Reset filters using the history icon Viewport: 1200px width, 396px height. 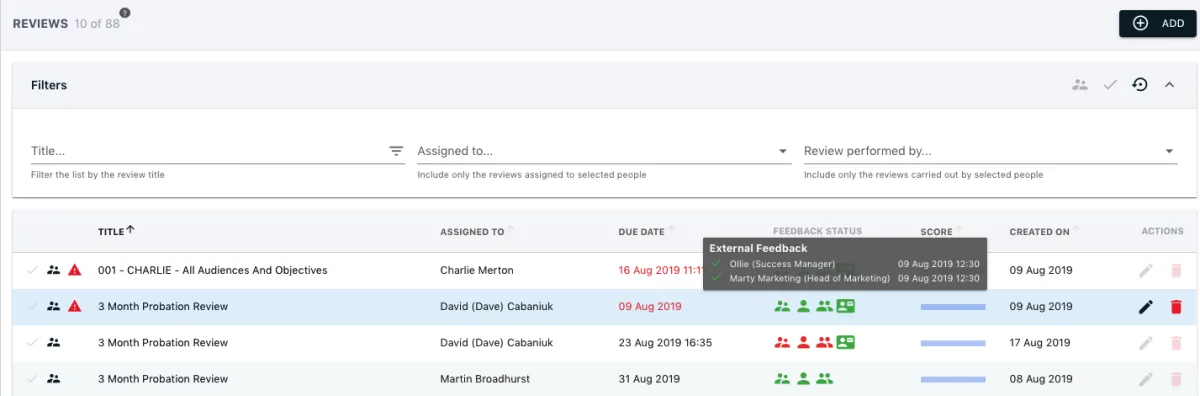(x=1139, y=85)
